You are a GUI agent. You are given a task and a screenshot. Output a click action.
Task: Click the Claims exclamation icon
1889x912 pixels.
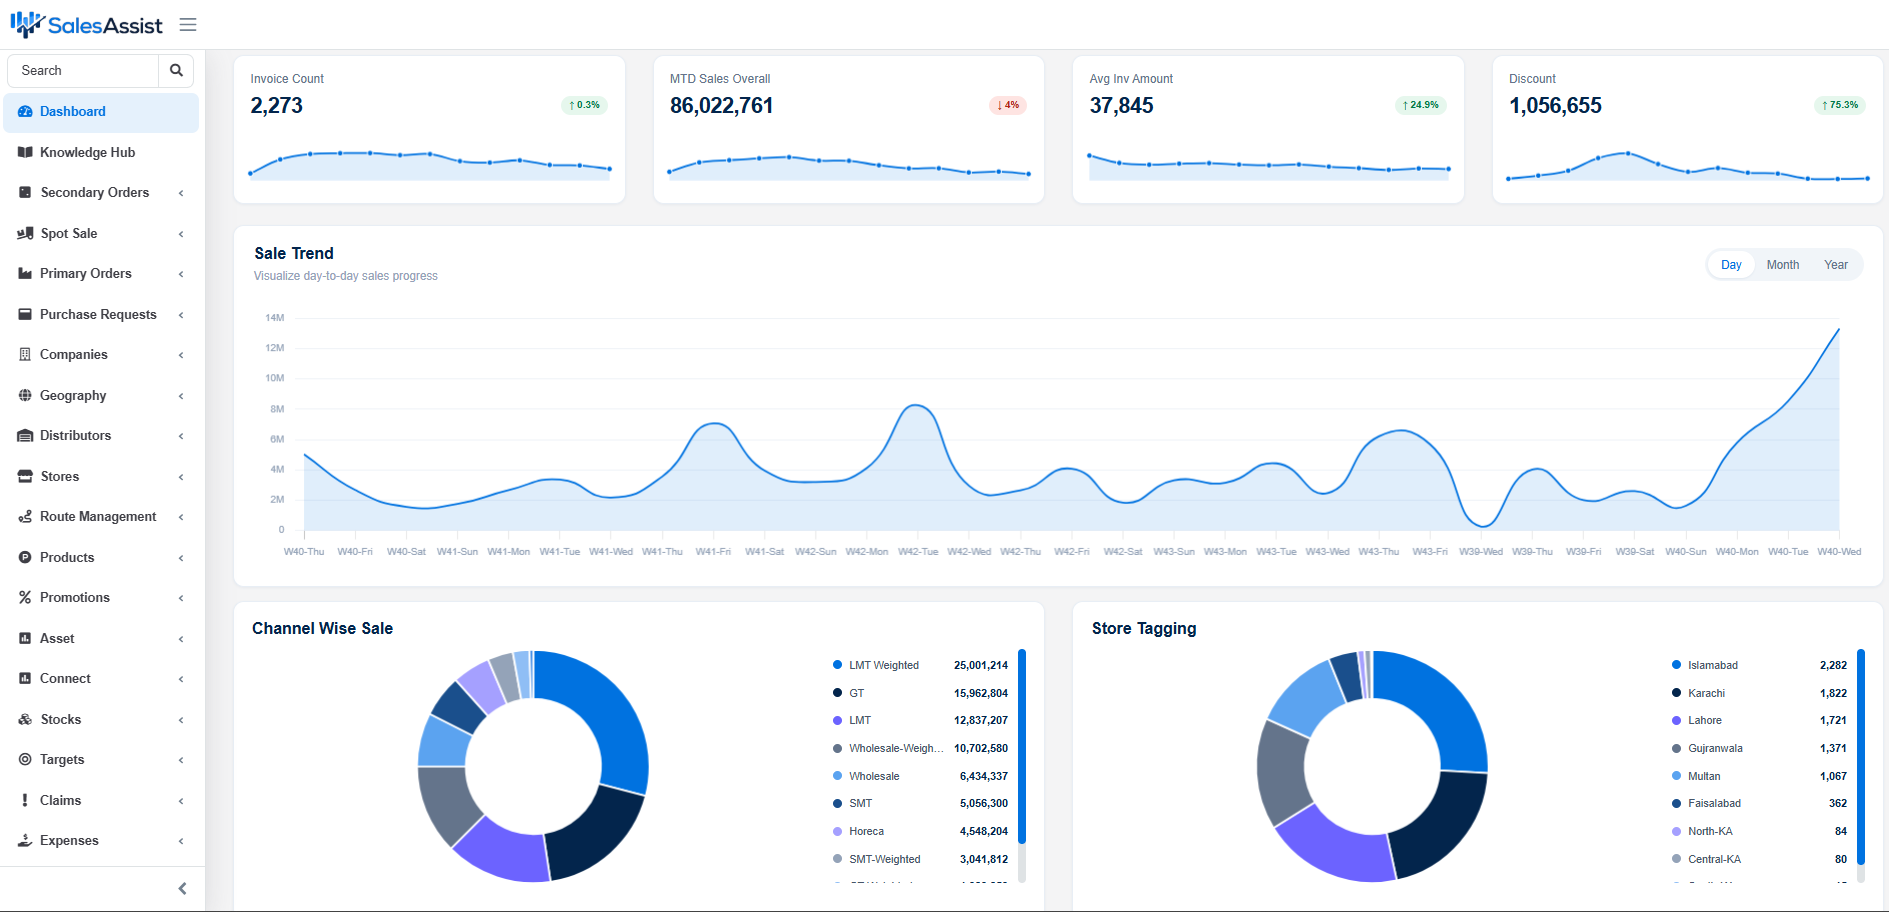tap(25, 800)
